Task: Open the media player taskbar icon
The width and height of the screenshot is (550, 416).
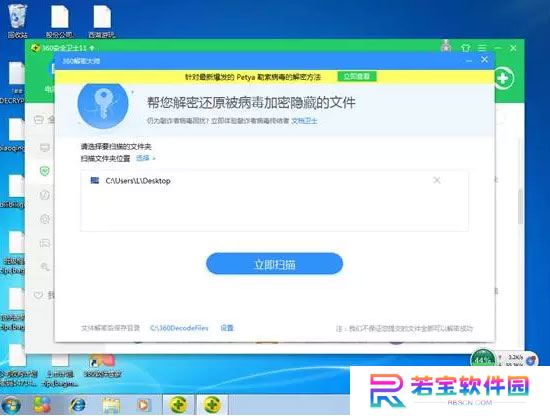Action: pos(143,405)
